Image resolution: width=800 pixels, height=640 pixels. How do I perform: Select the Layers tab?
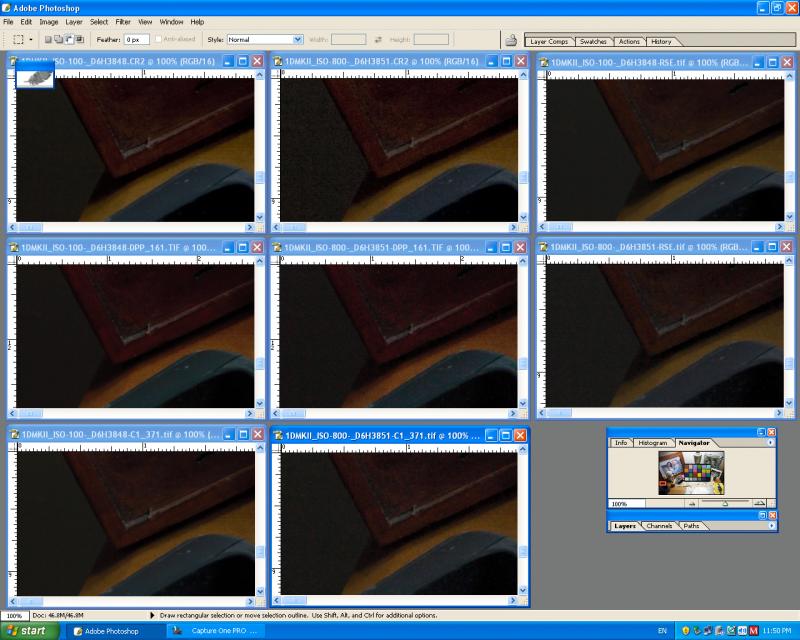coord(625,525)
